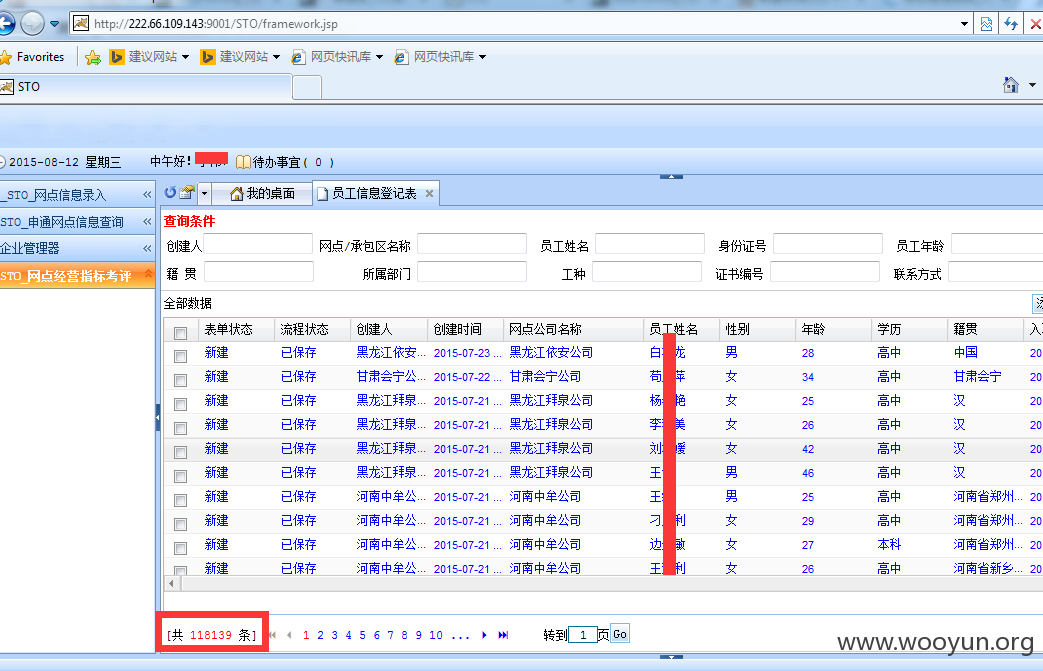Click the 身份证号 input field
Viewport: 1043px width, 671px height.
(828, 244)
